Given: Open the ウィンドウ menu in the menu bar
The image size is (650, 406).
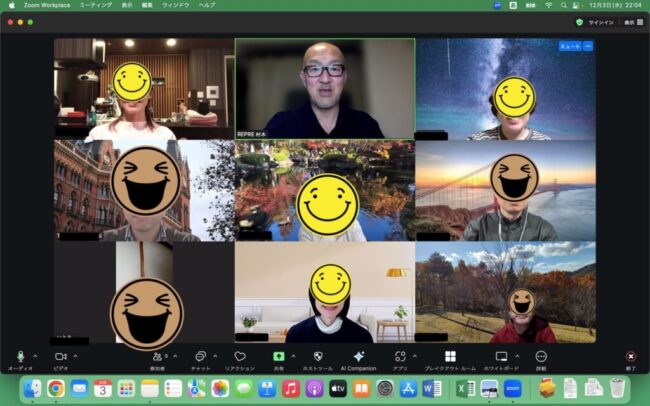Looking at the screenshot, I should tap(178, 5).
